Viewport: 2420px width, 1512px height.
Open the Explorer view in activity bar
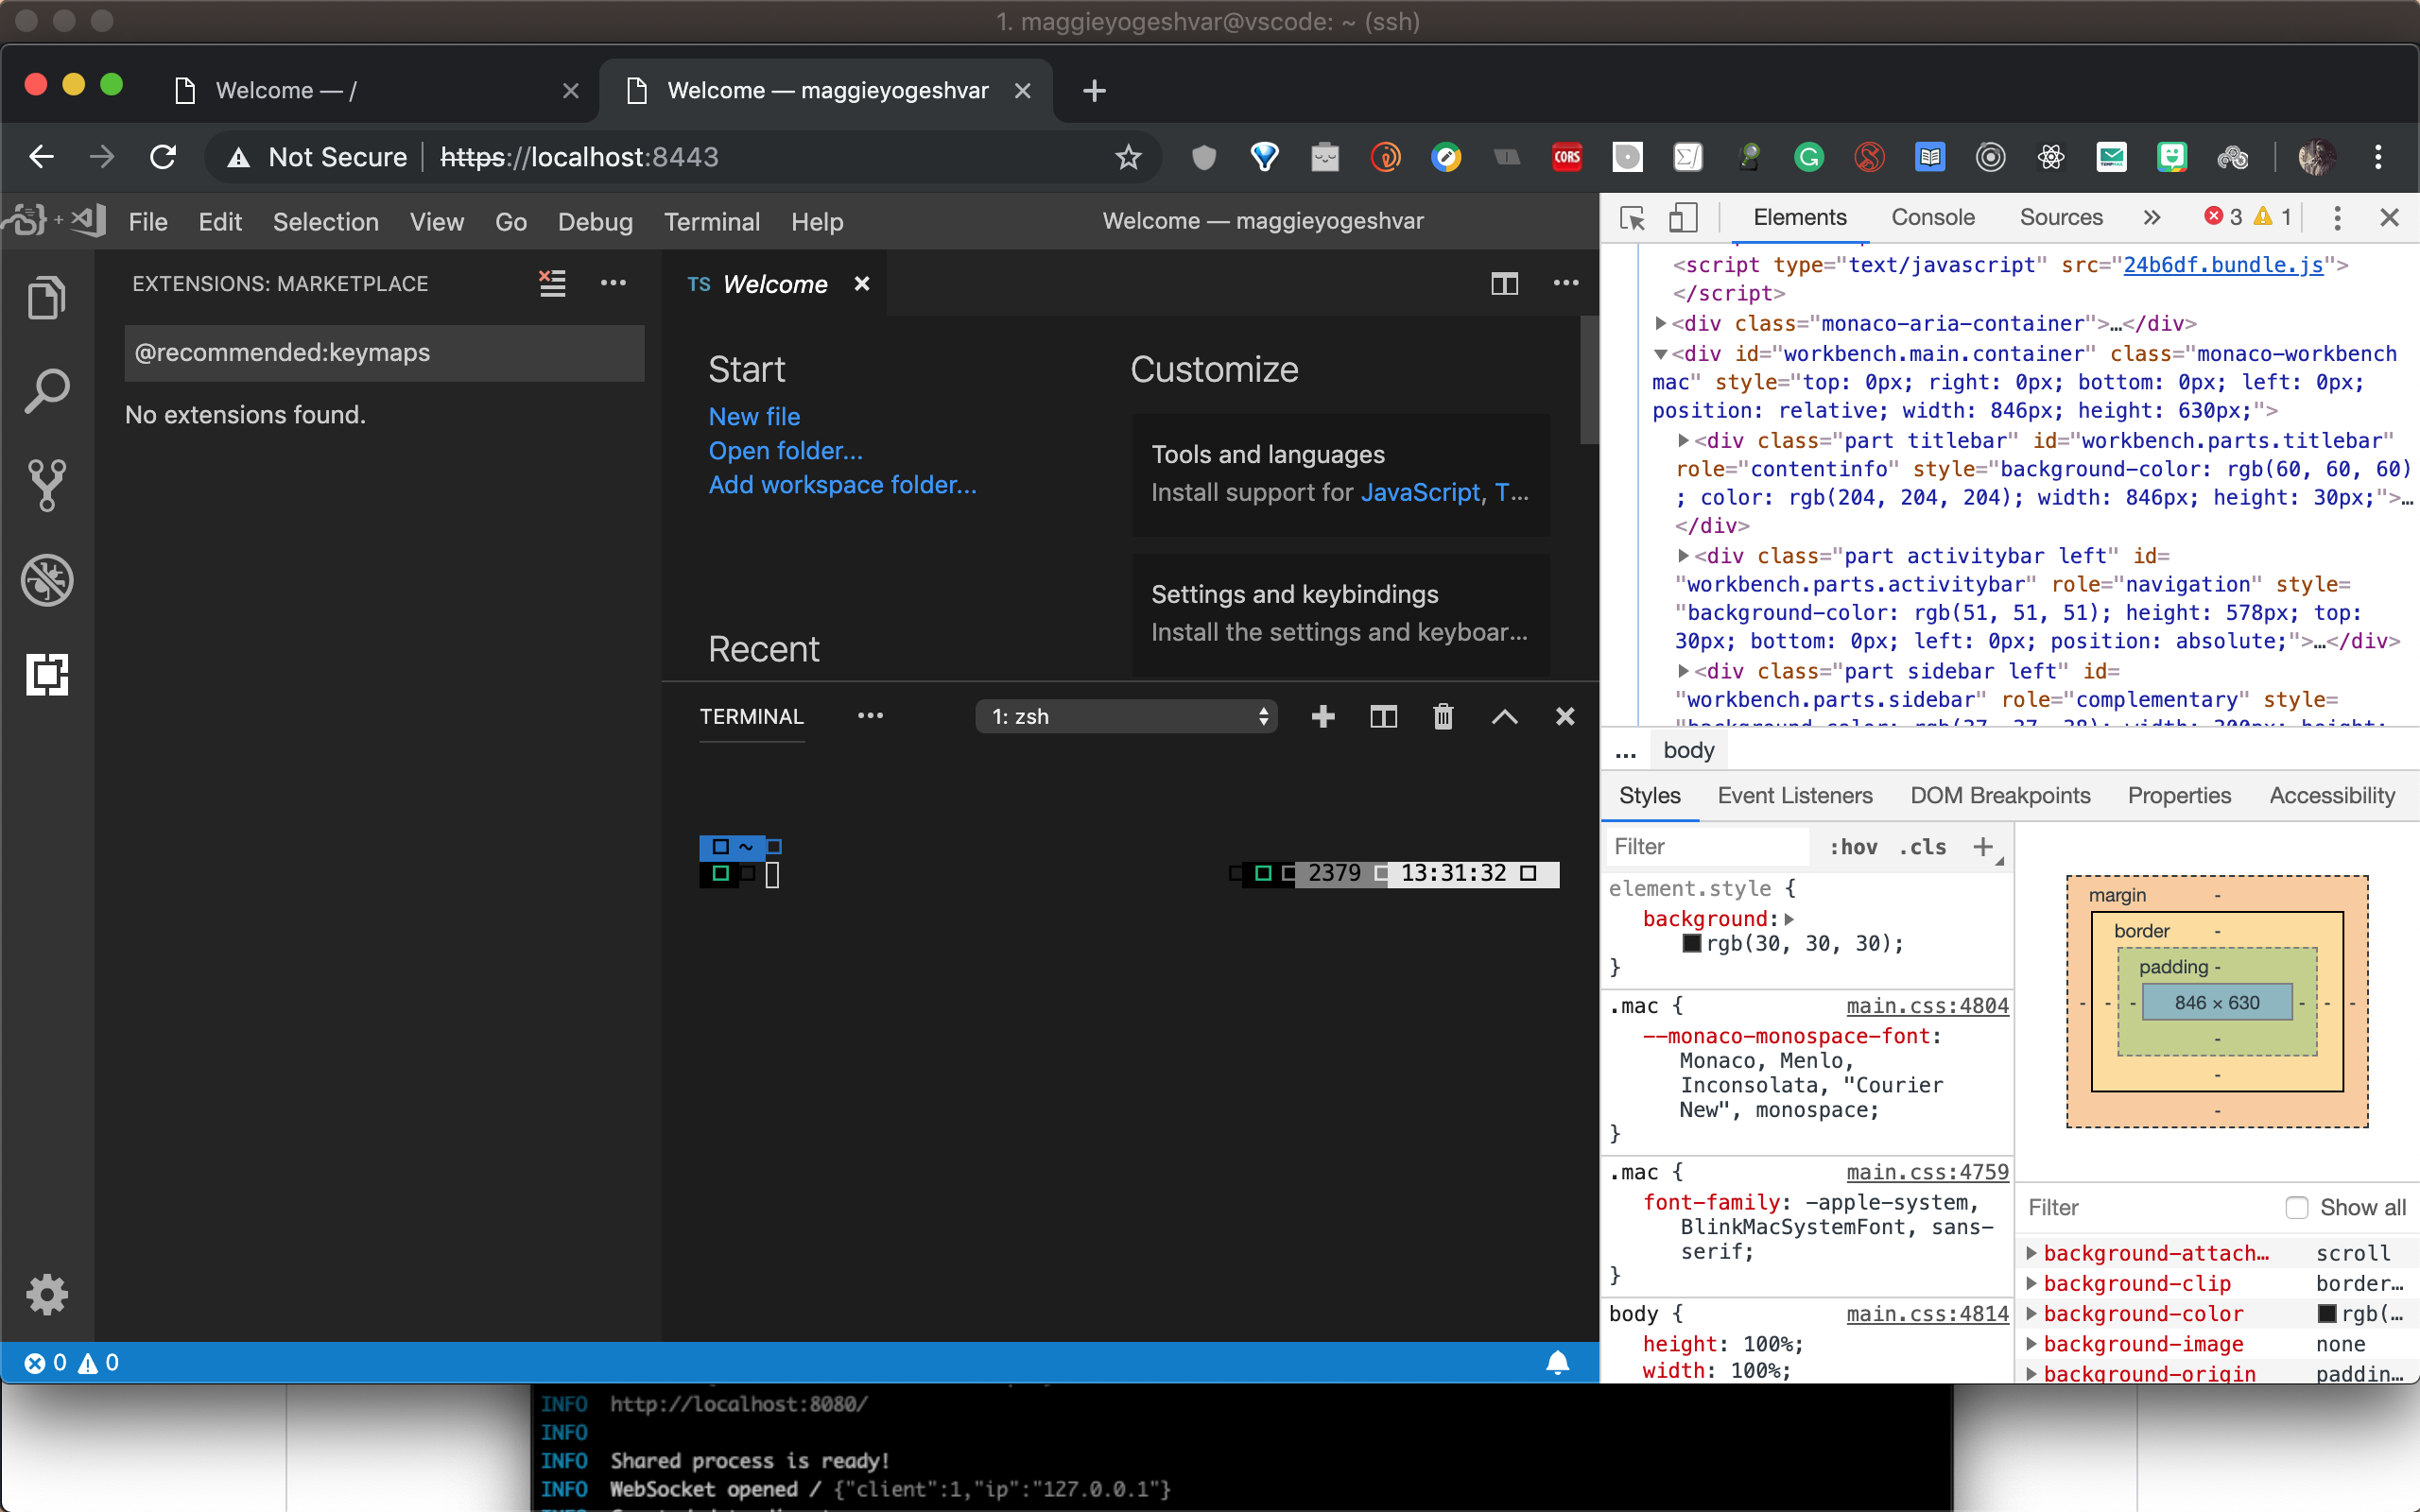click(46, 297)
